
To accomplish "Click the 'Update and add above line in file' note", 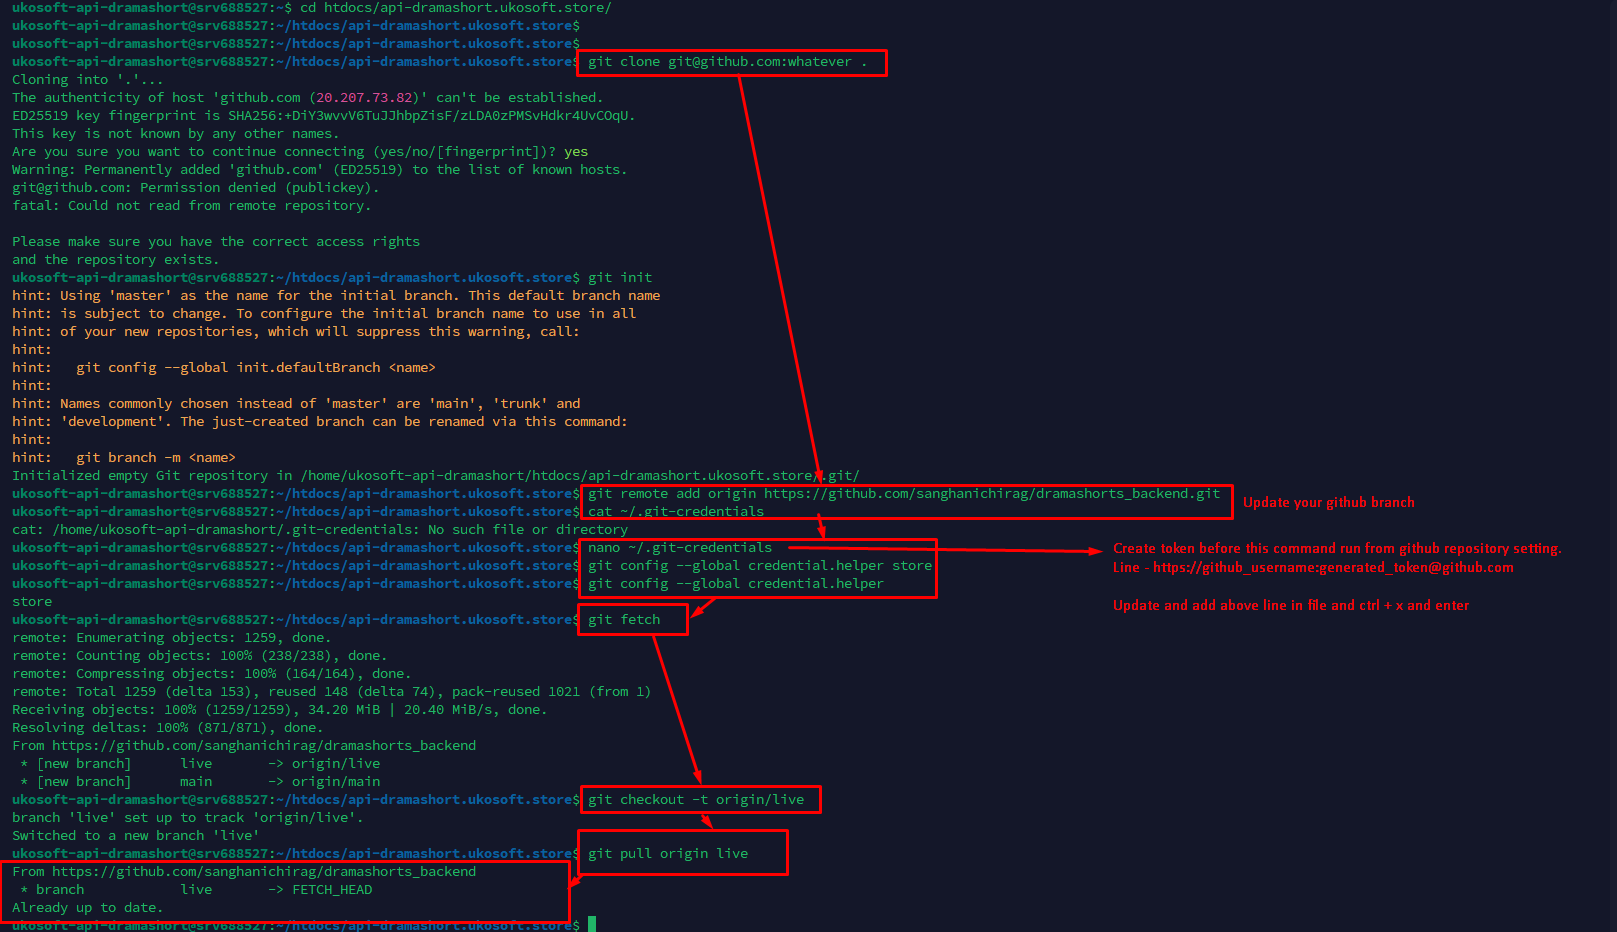I will [x=1291, y=606].
